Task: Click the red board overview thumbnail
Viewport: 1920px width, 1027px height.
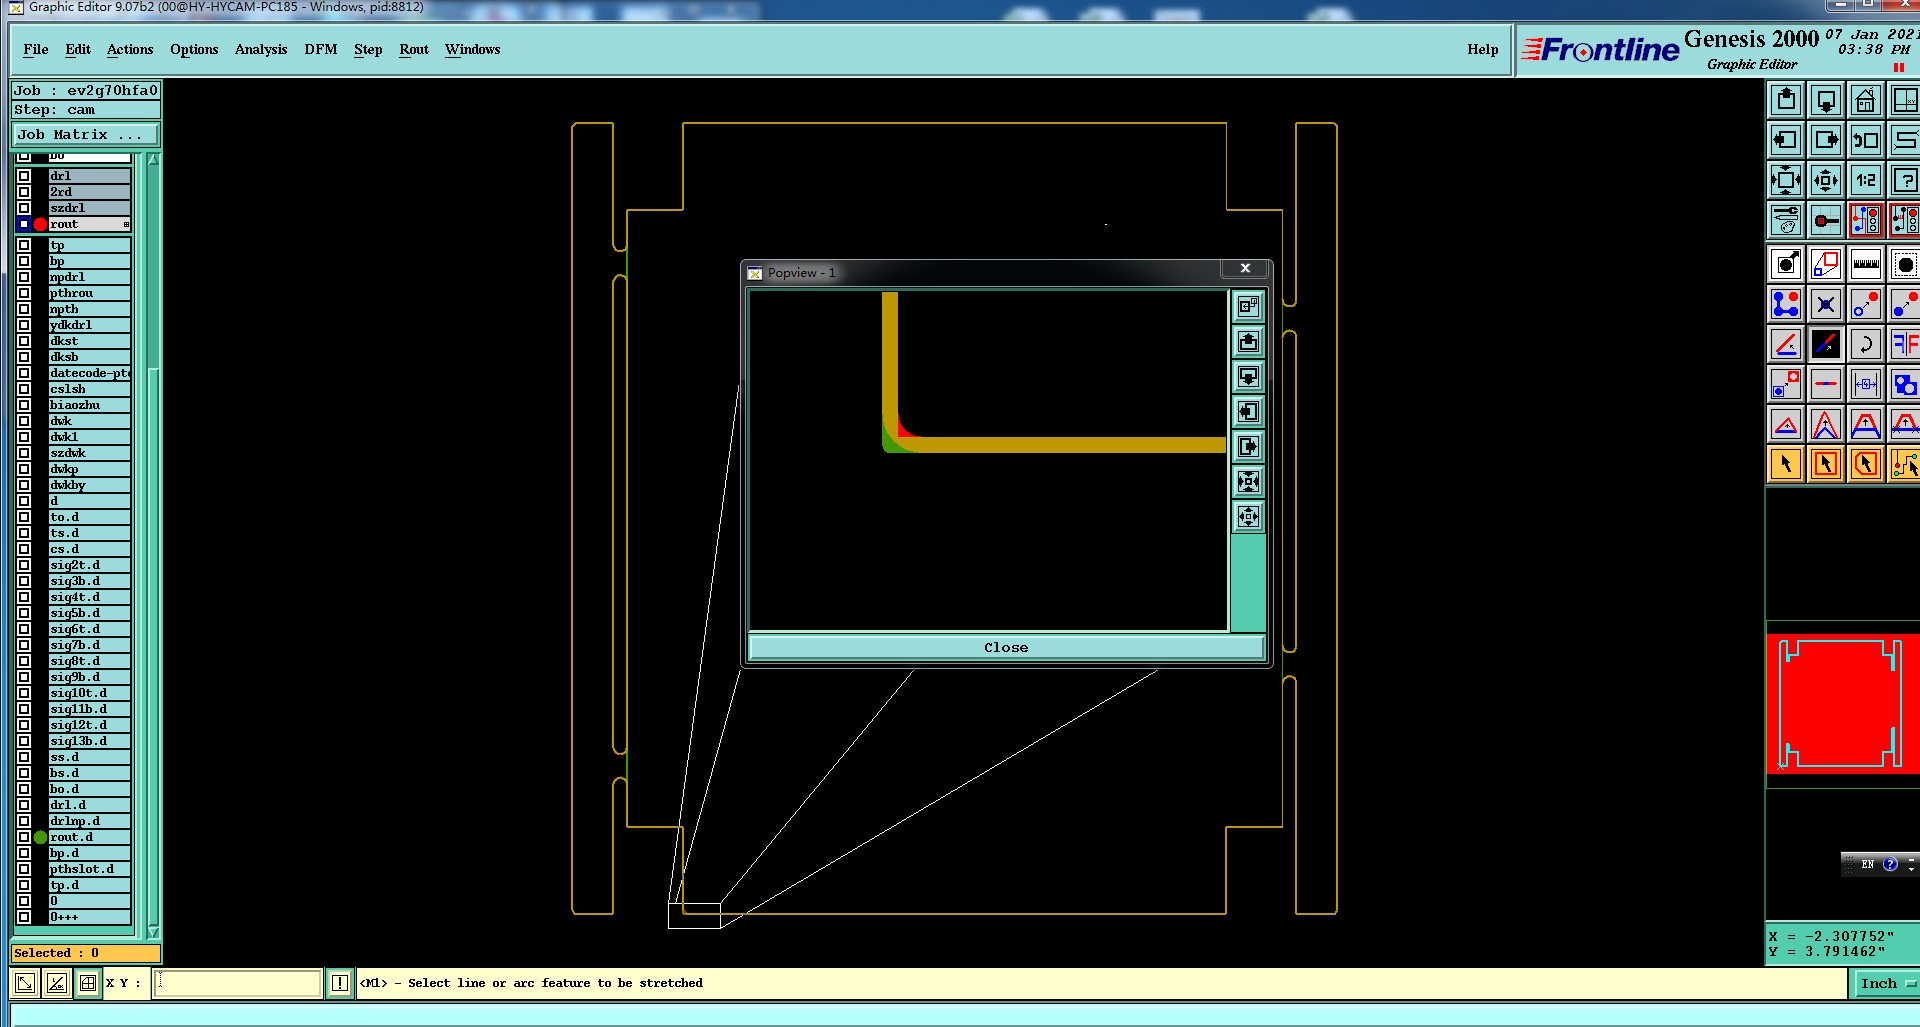Action: click(x=1842, y=702)
